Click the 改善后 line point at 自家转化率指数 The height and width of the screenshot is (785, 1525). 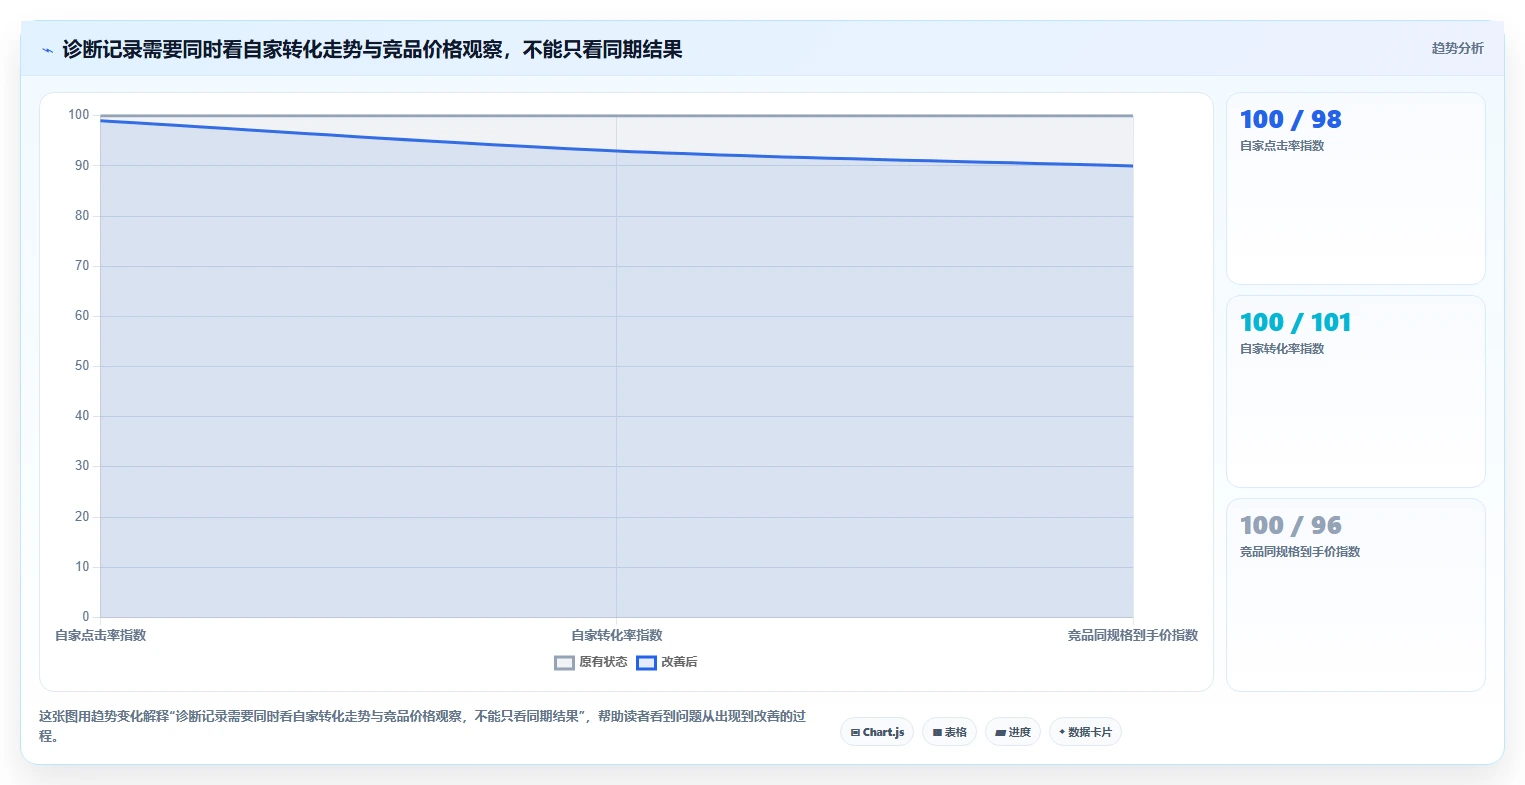pyautogui.click(x=616, y=151)
